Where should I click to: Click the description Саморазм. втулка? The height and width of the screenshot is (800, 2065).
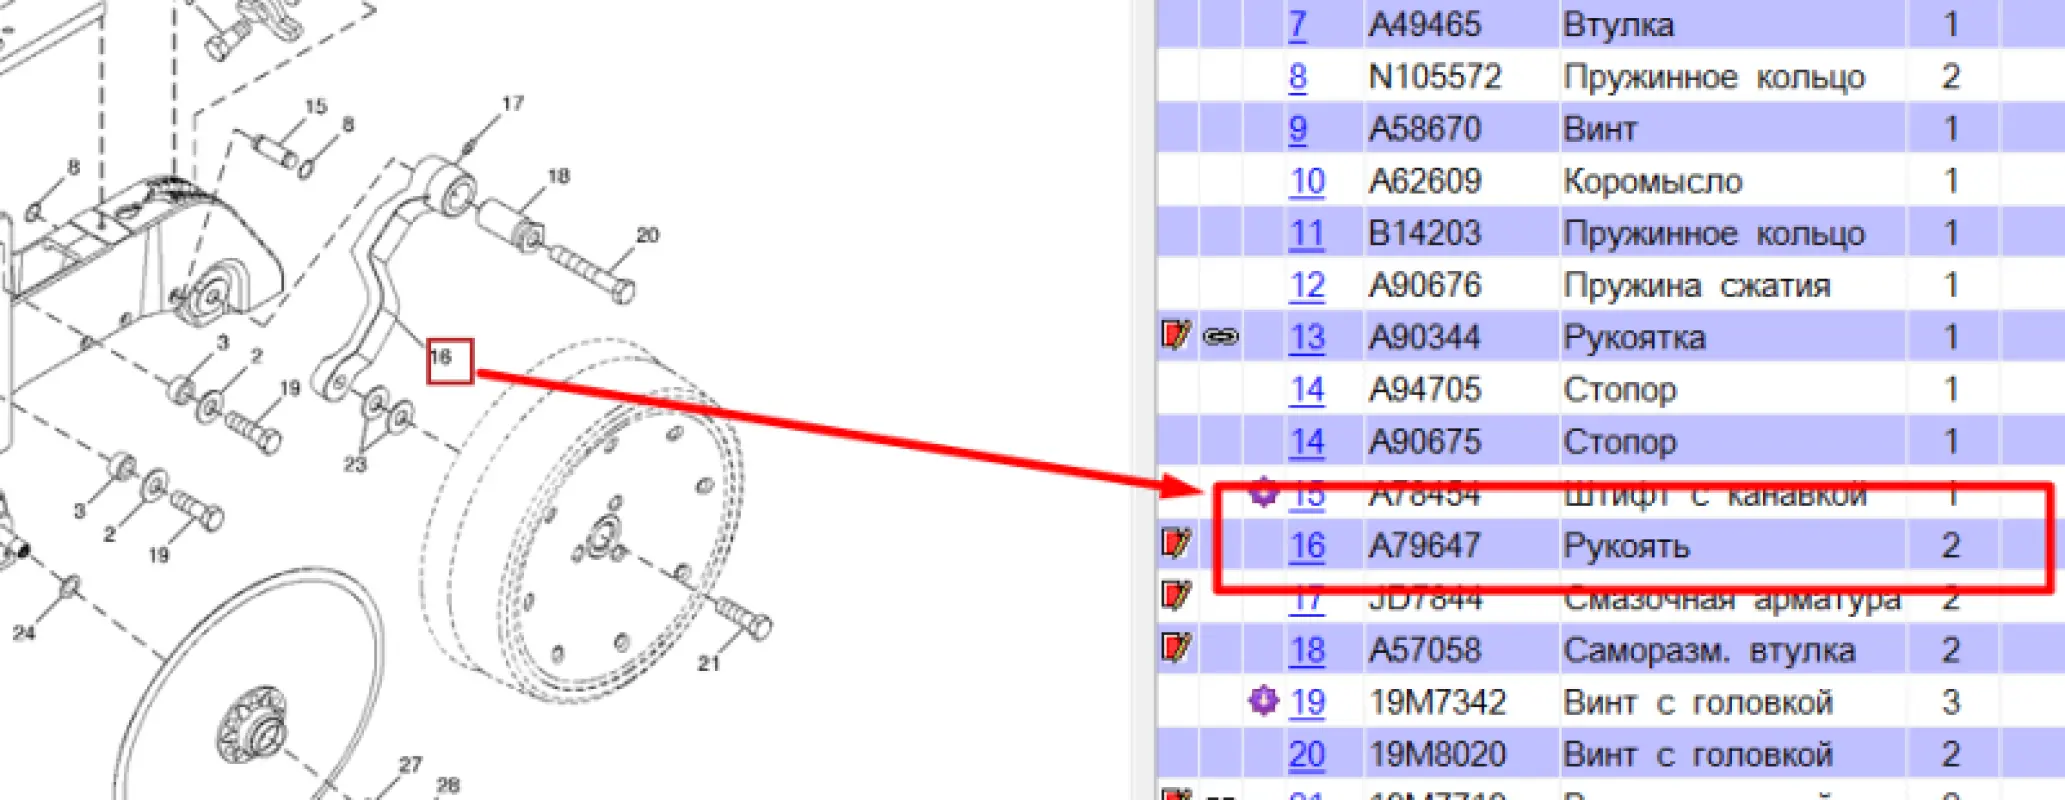coord(1709,650)
